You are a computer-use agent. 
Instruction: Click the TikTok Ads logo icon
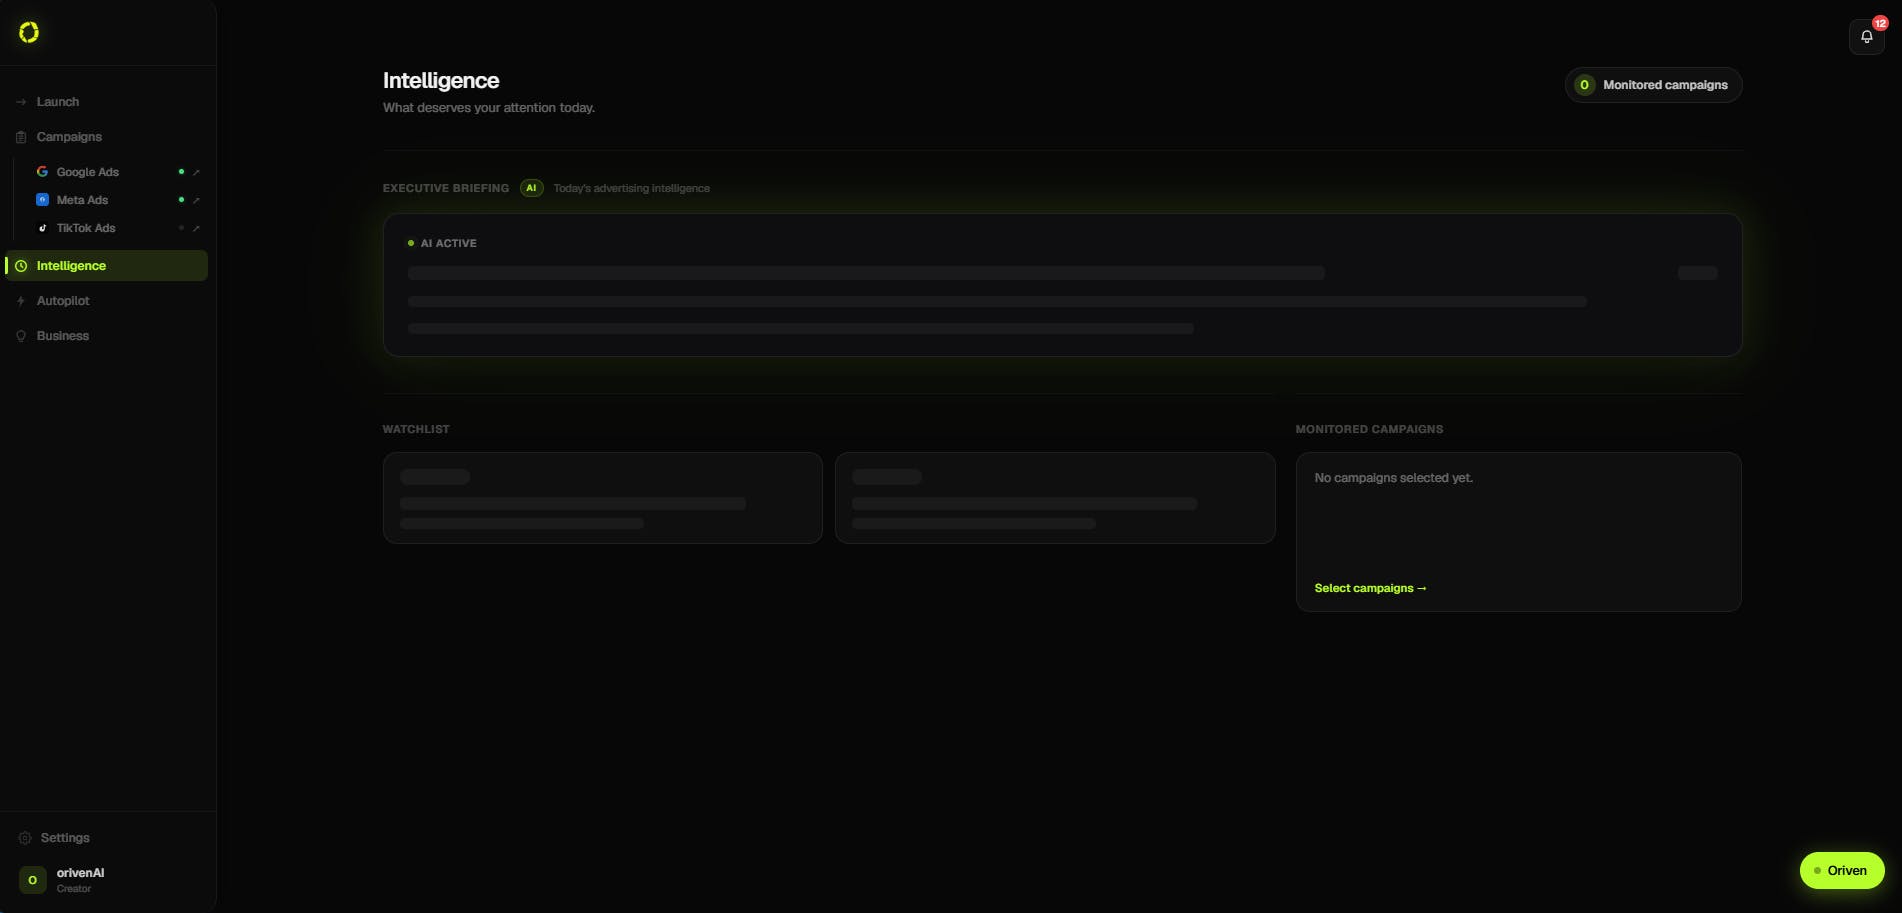(x=42, y=228)
